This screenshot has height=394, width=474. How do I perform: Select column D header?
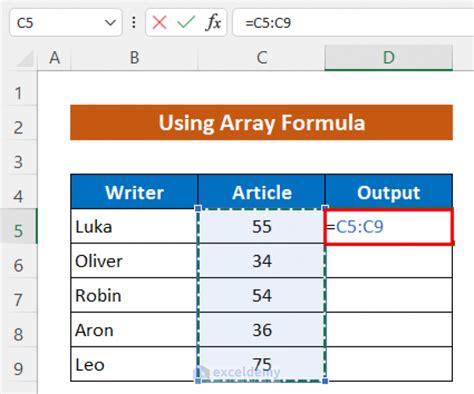(389, 58)
